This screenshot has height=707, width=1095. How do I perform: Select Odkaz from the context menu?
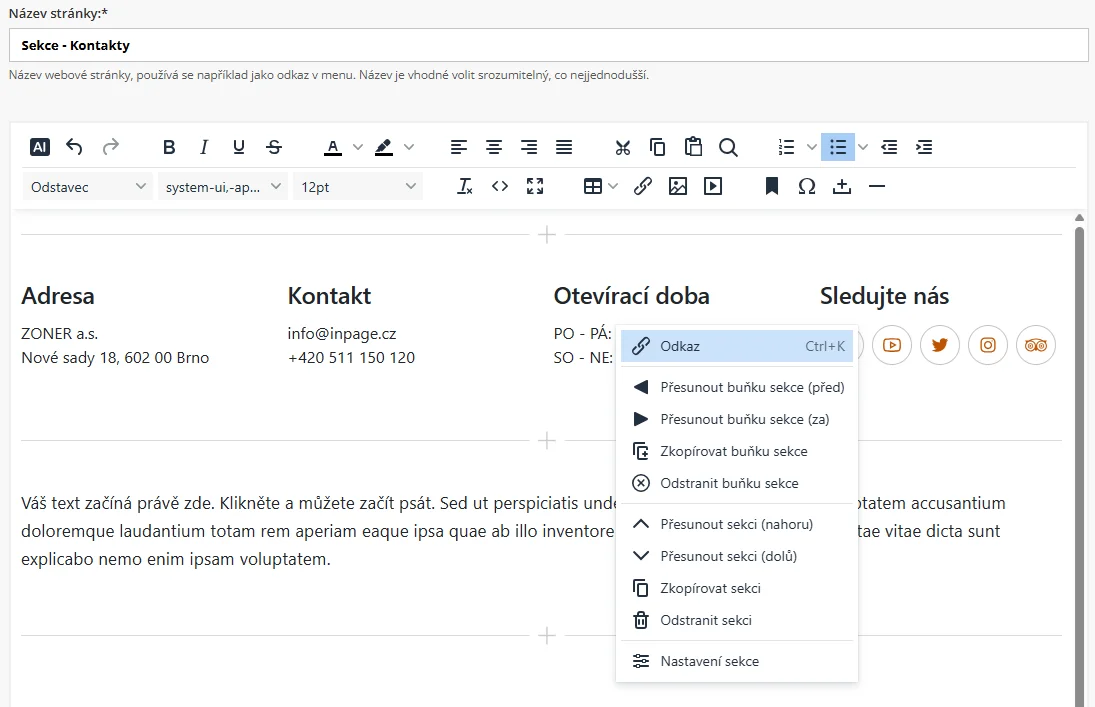(736, 346)
